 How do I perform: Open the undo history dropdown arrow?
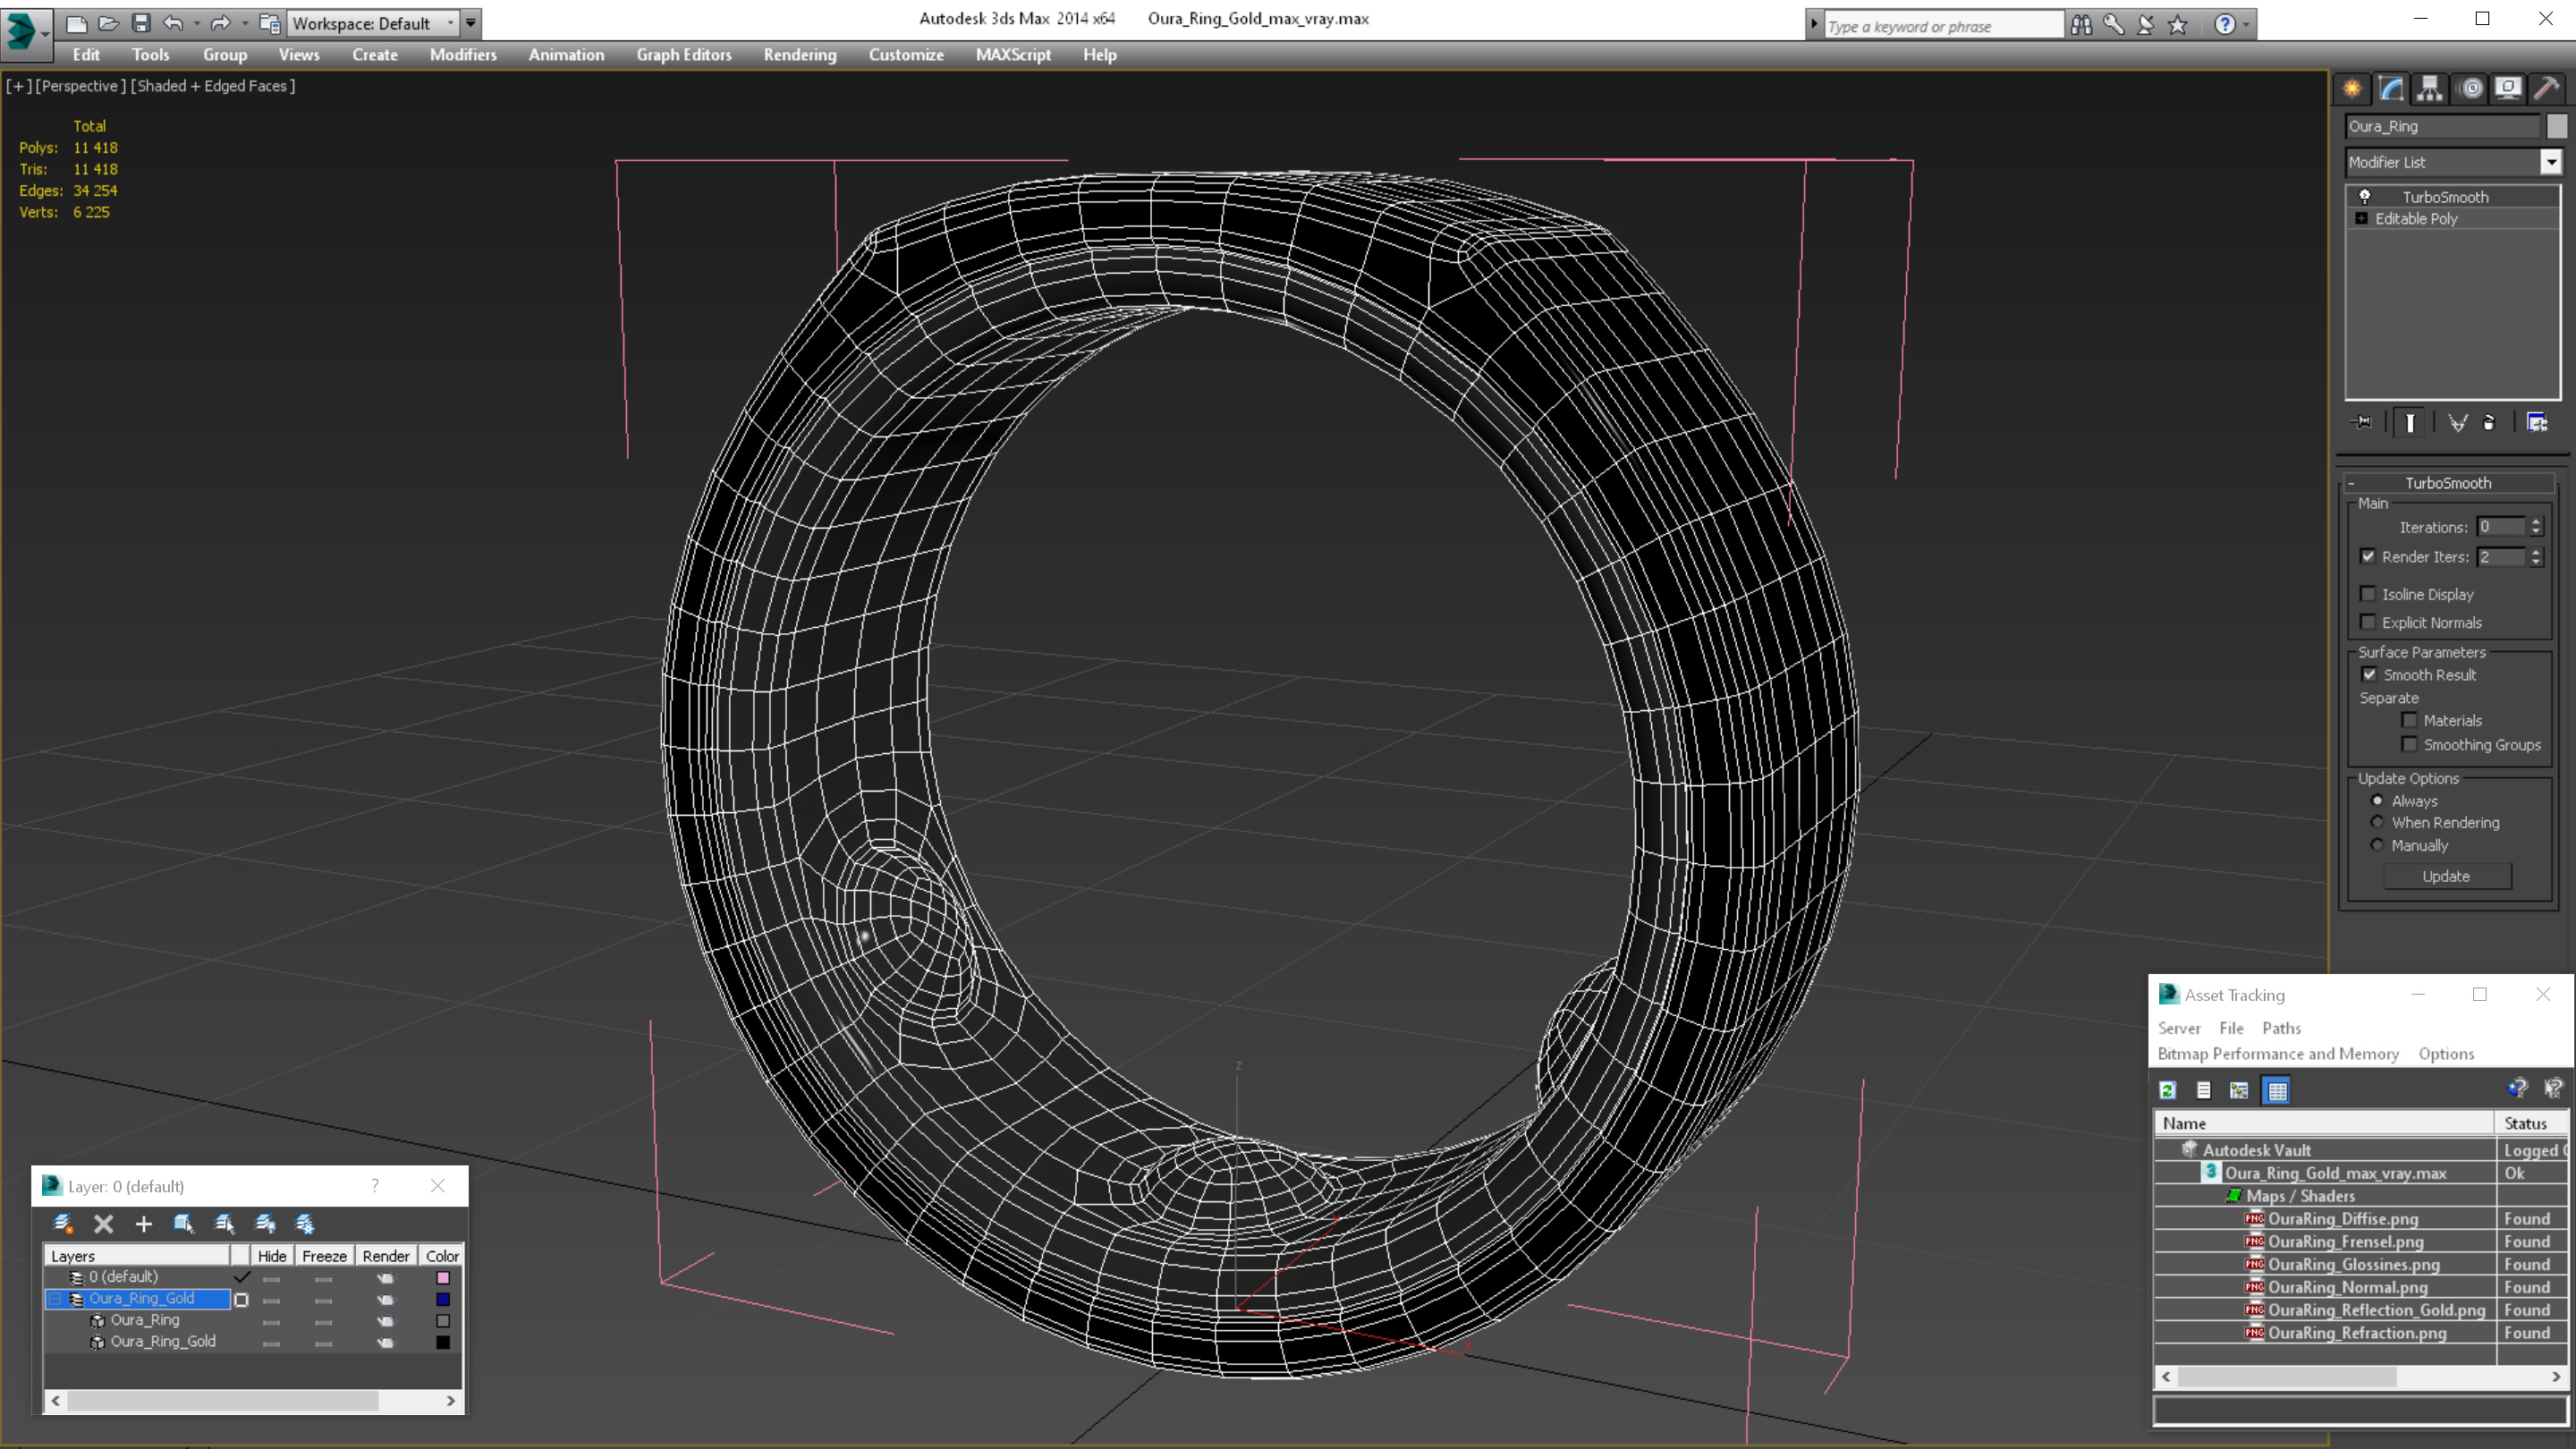click(x=196, y=23)
